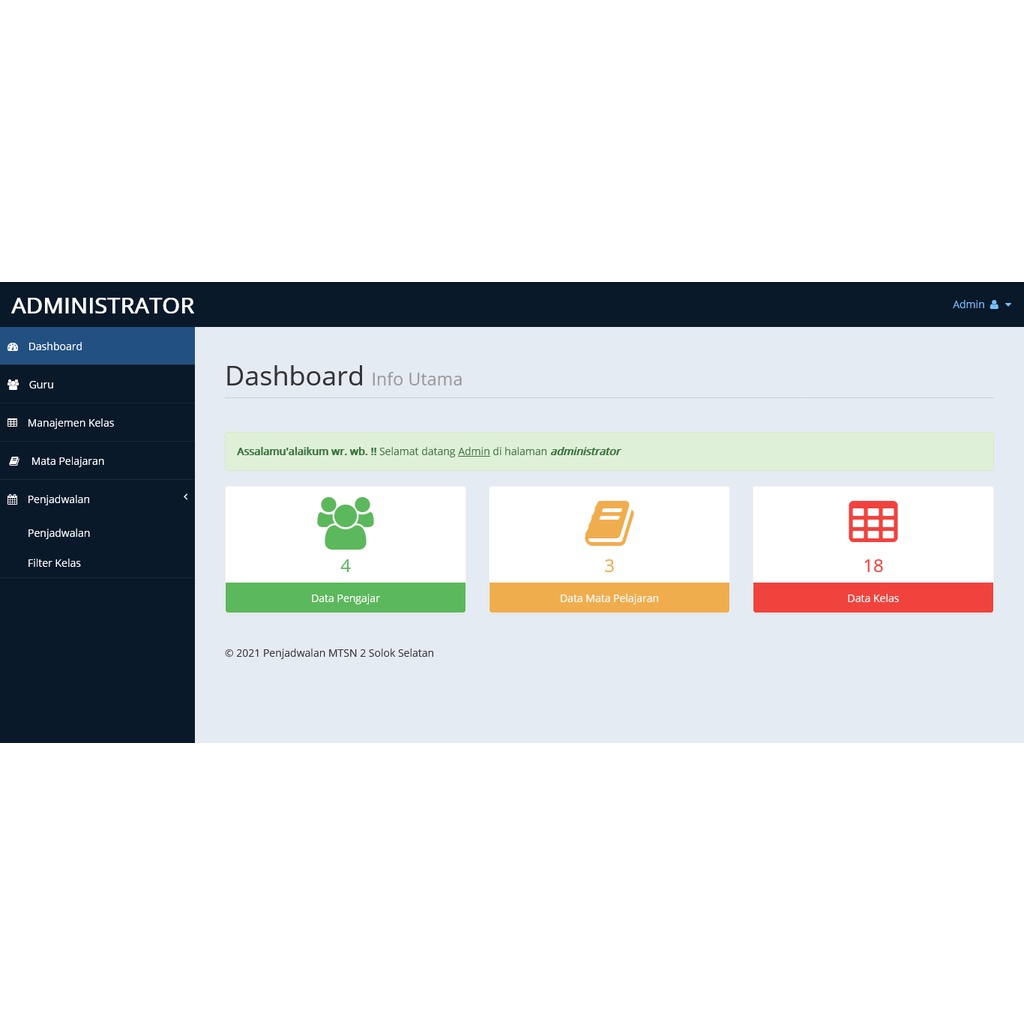Select the Guru users icon
This screenshot has width=1024, height=1024.
[x=14, y=384]
